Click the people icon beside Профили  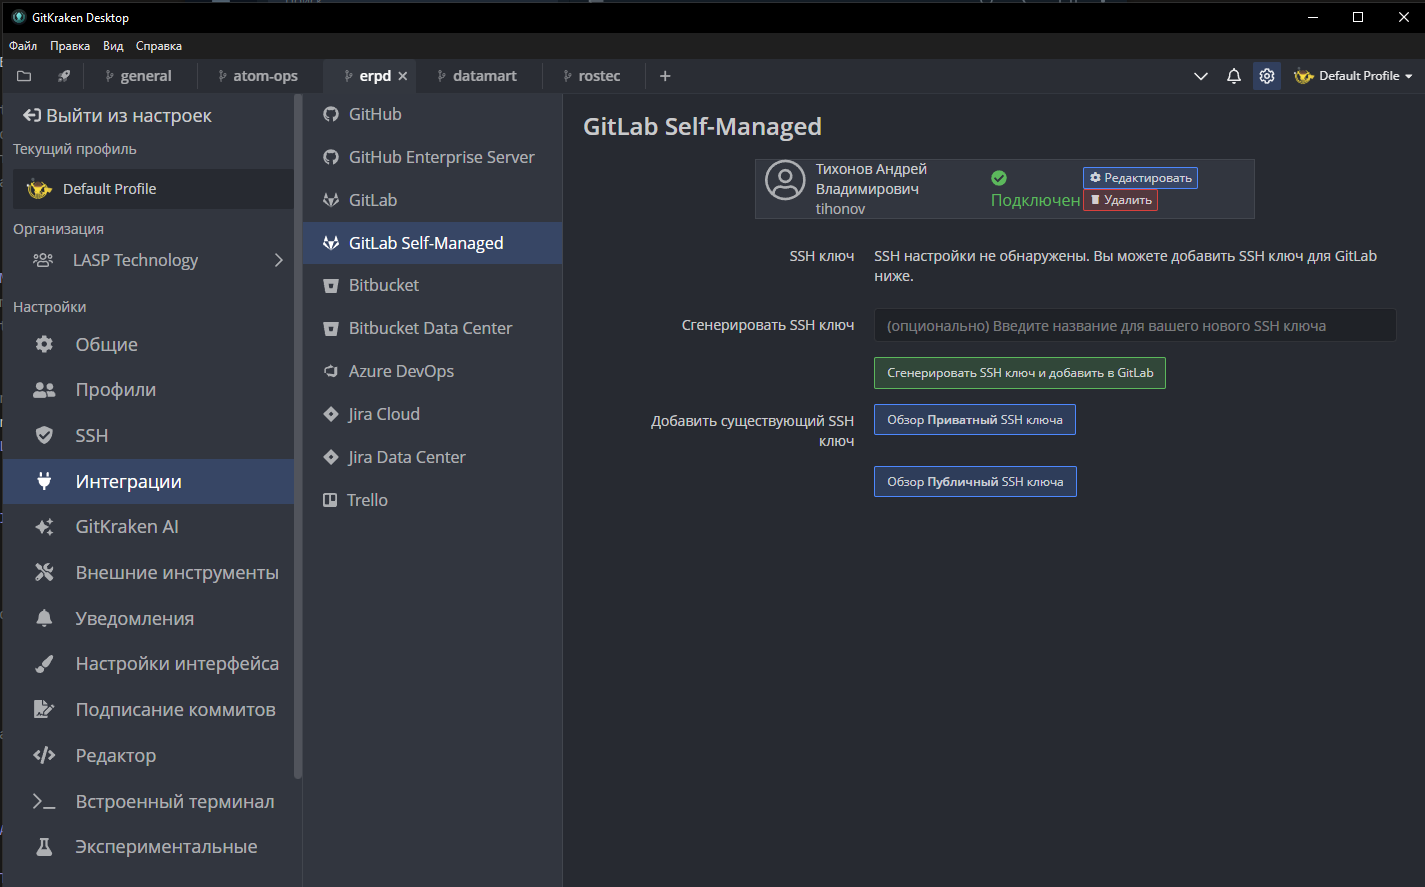pyautogui.click(x=44, y=390)
